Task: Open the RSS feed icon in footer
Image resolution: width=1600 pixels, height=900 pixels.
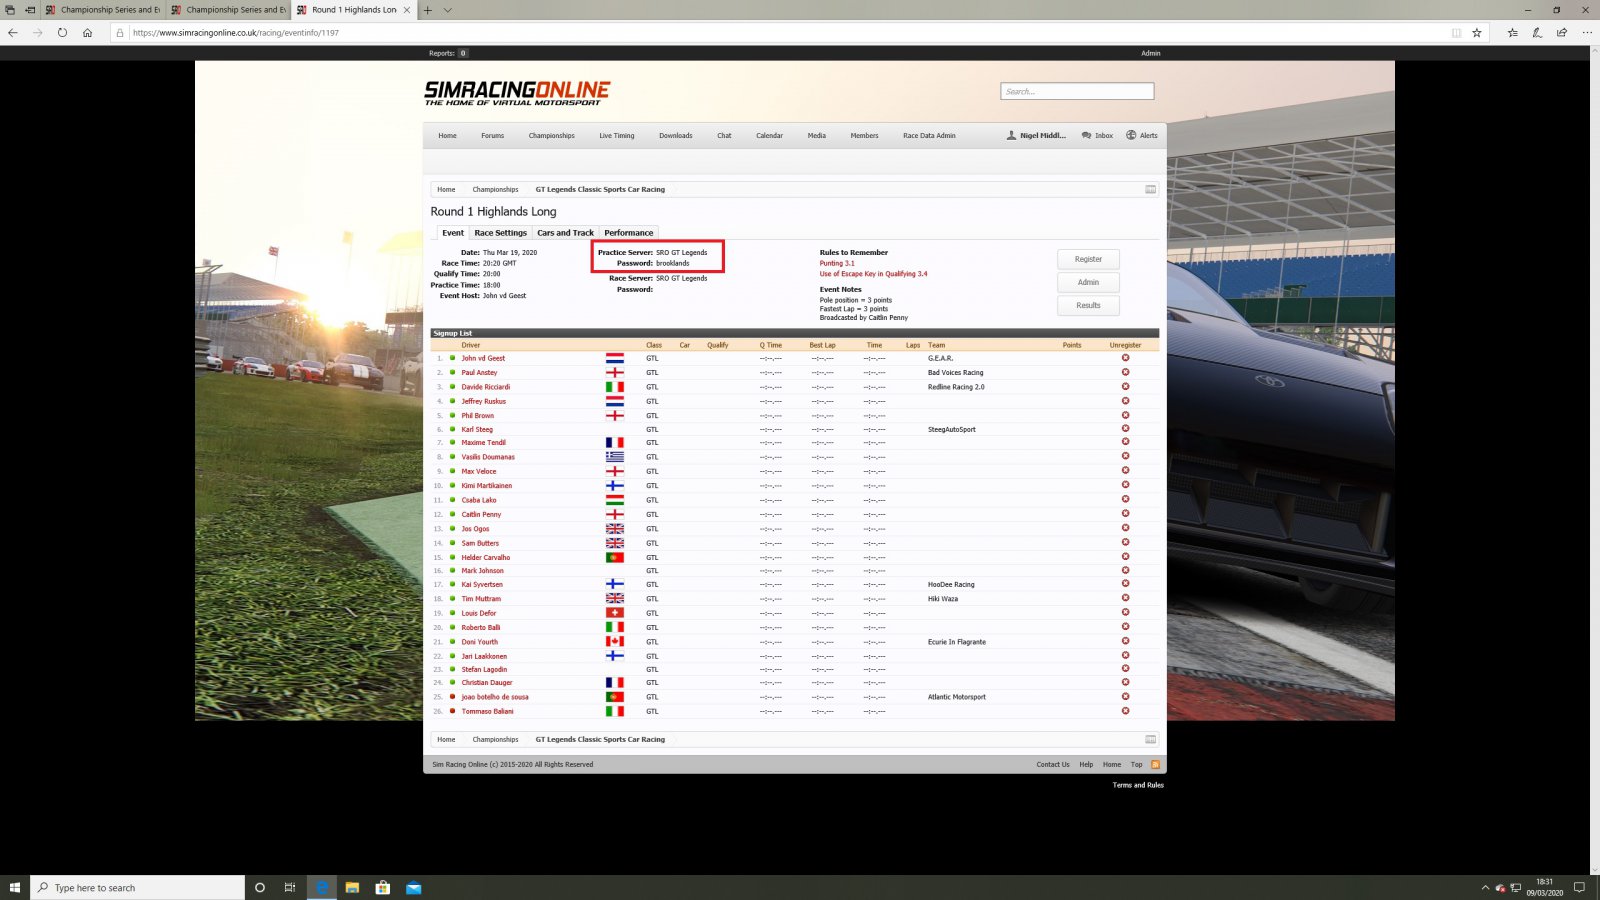Action: [1155, 764]
